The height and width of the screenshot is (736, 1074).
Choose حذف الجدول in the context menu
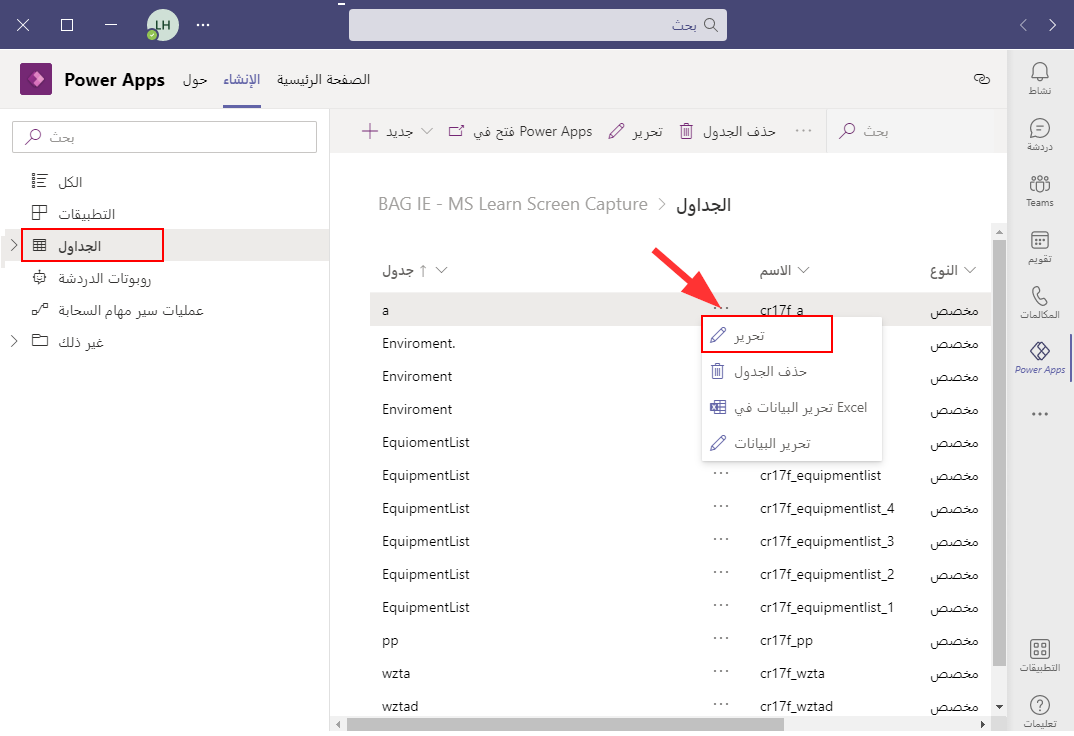click(791, 371)
